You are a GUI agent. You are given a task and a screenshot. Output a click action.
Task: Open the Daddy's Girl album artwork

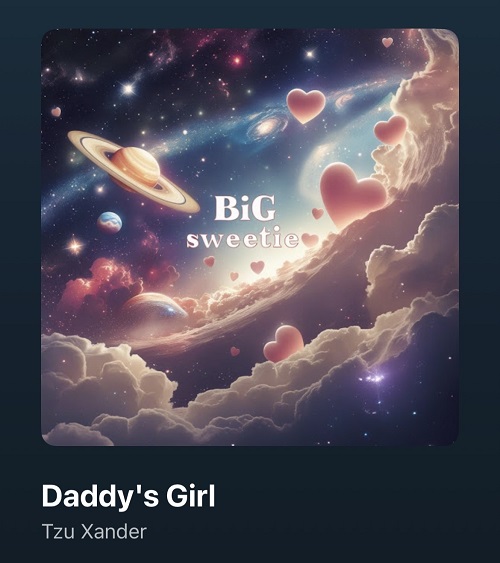(x=250, y=237)
